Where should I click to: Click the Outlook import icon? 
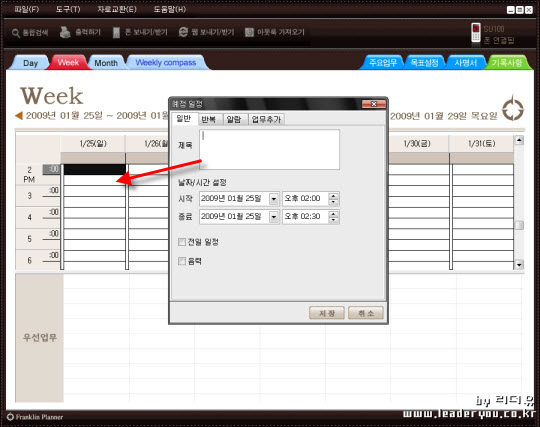coord(249,32)
